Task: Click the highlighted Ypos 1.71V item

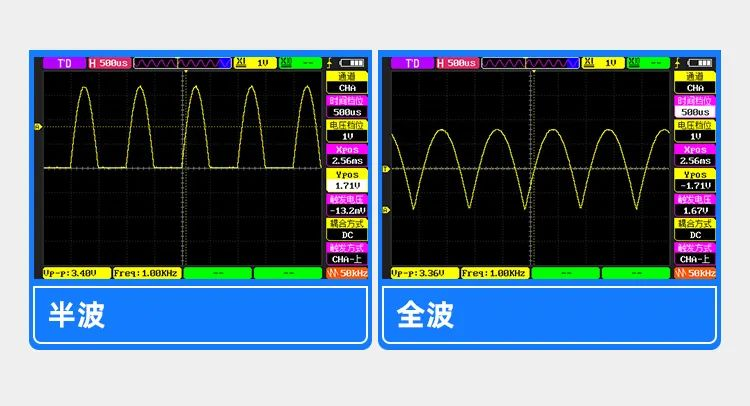Action: pos(347,180)
